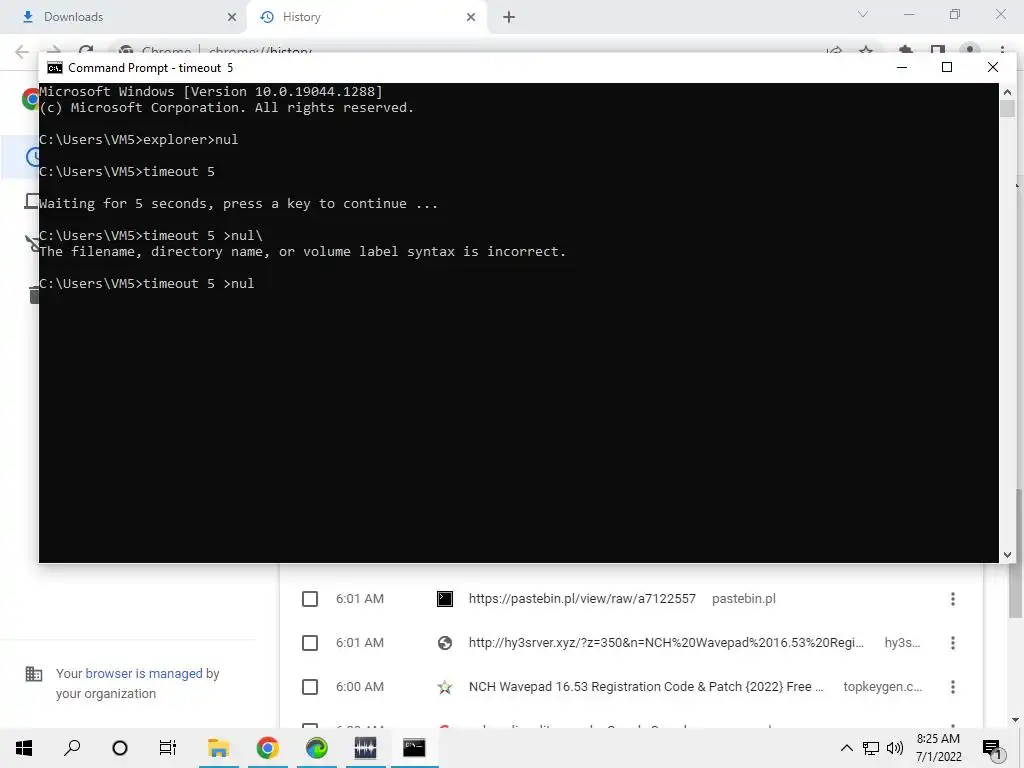The height and width of the screenshot is (768, 1024).
Task: Close the History tab
Action: pyautogui.click(x=471, y=17)
